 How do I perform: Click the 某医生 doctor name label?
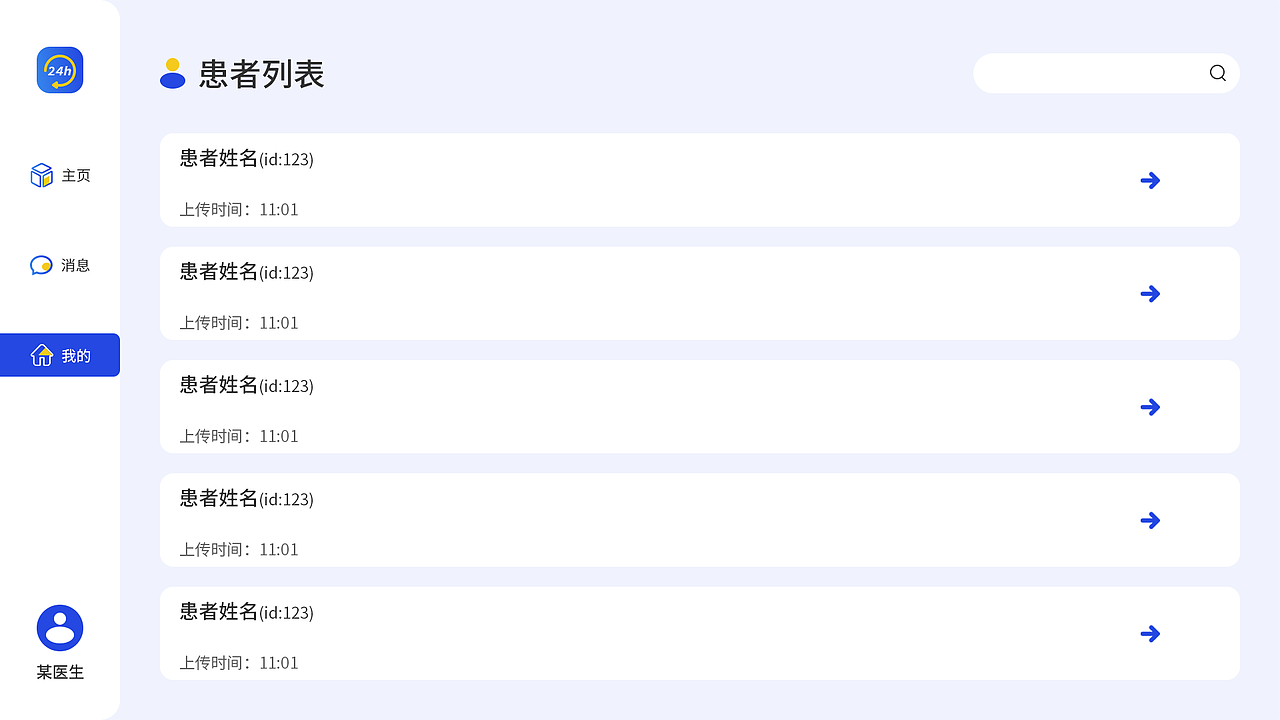59,672
